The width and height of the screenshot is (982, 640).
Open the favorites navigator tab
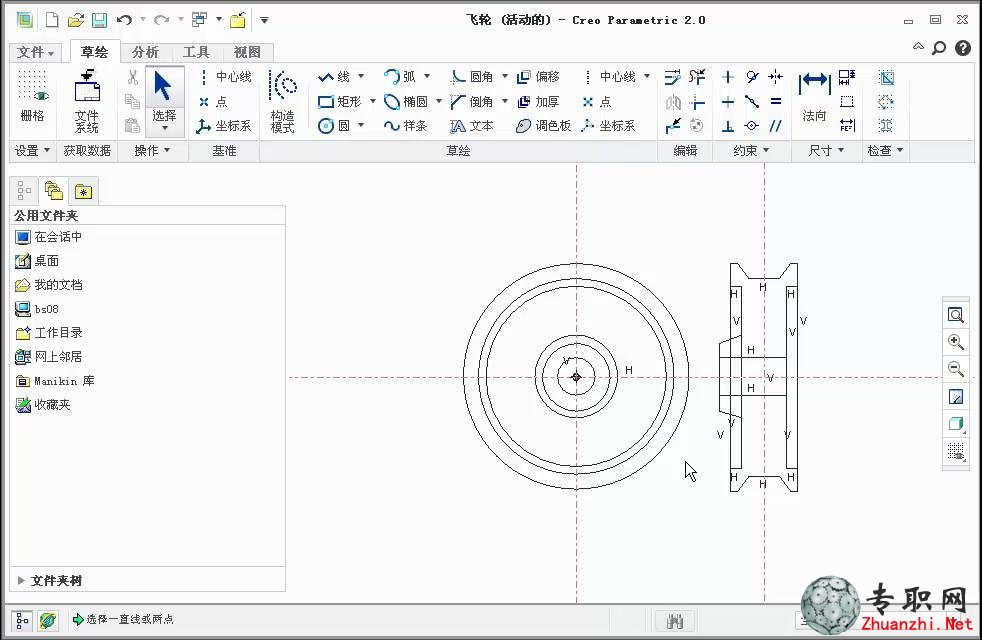tap(83, 190)
